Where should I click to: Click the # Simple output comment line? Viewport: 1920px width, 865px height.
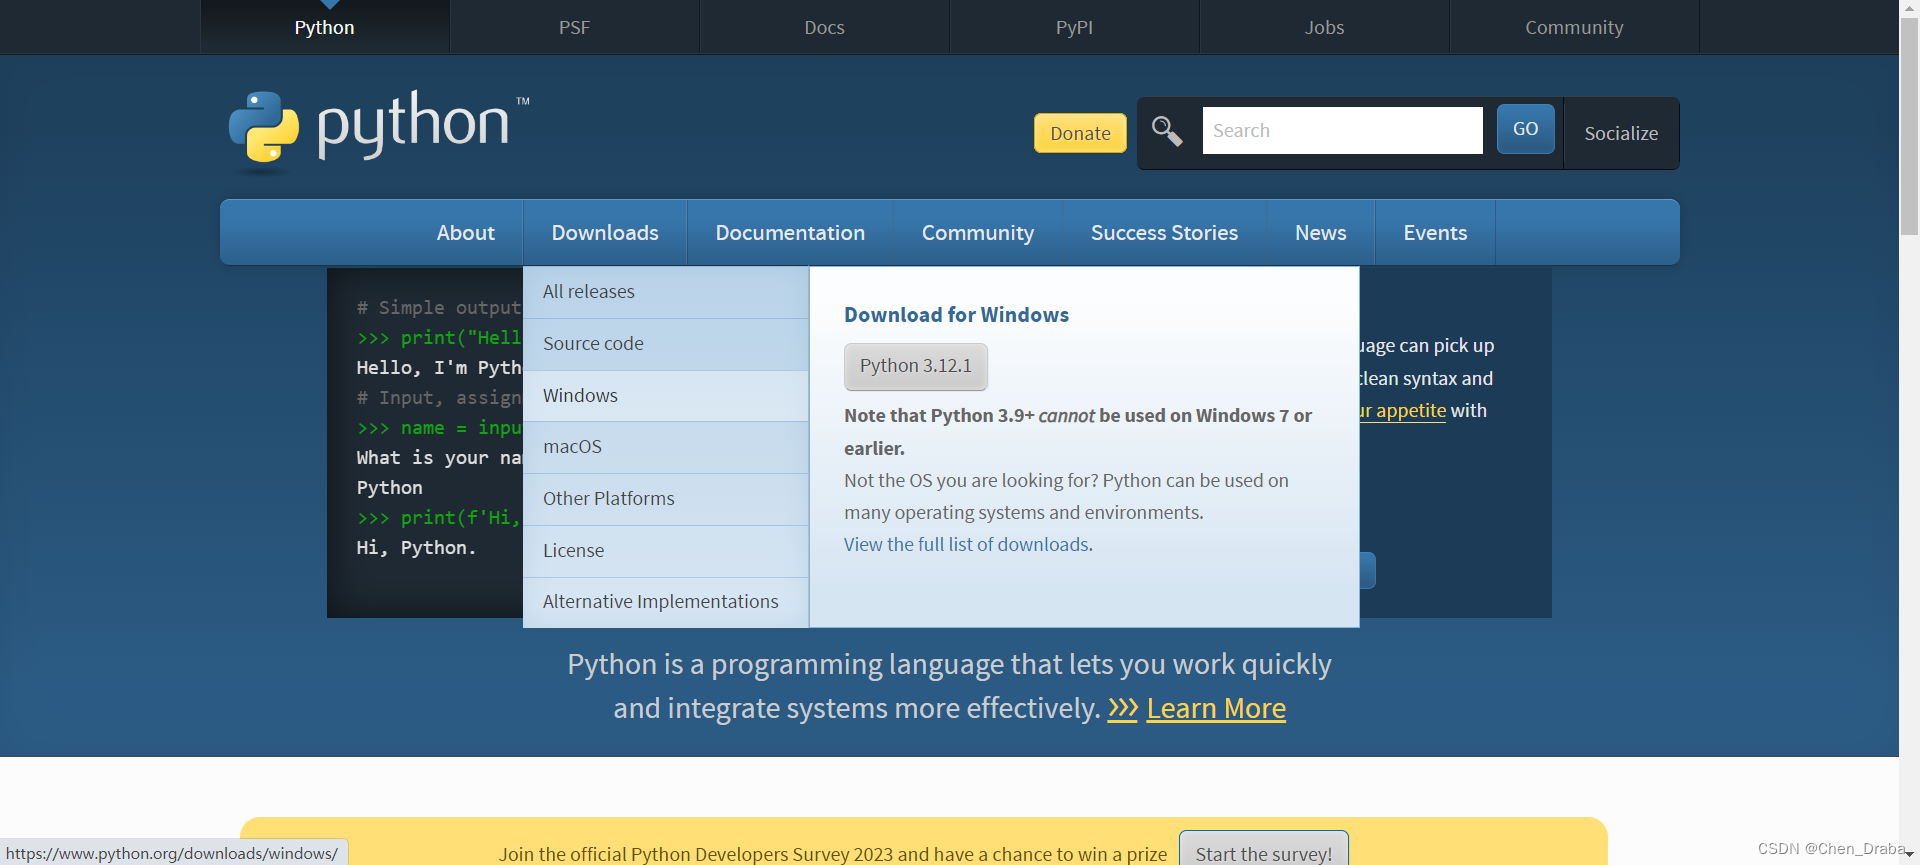tap(439, 308)
